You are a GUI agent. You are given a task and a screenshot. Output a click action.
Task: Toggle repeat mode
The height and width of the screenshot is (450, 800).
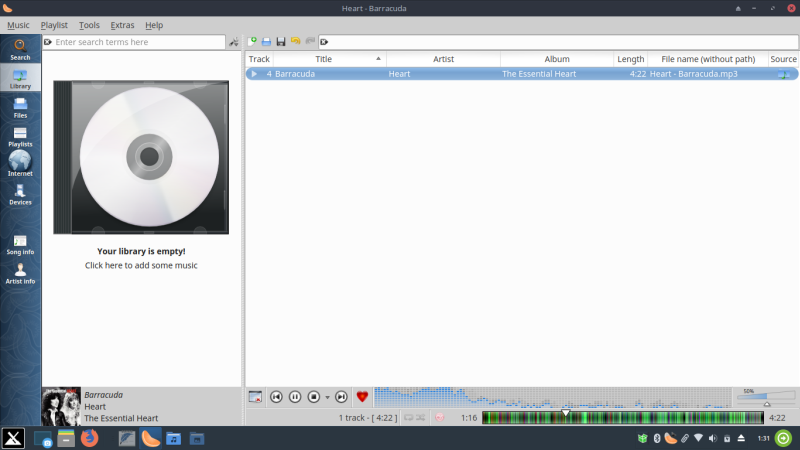point(408,417)
